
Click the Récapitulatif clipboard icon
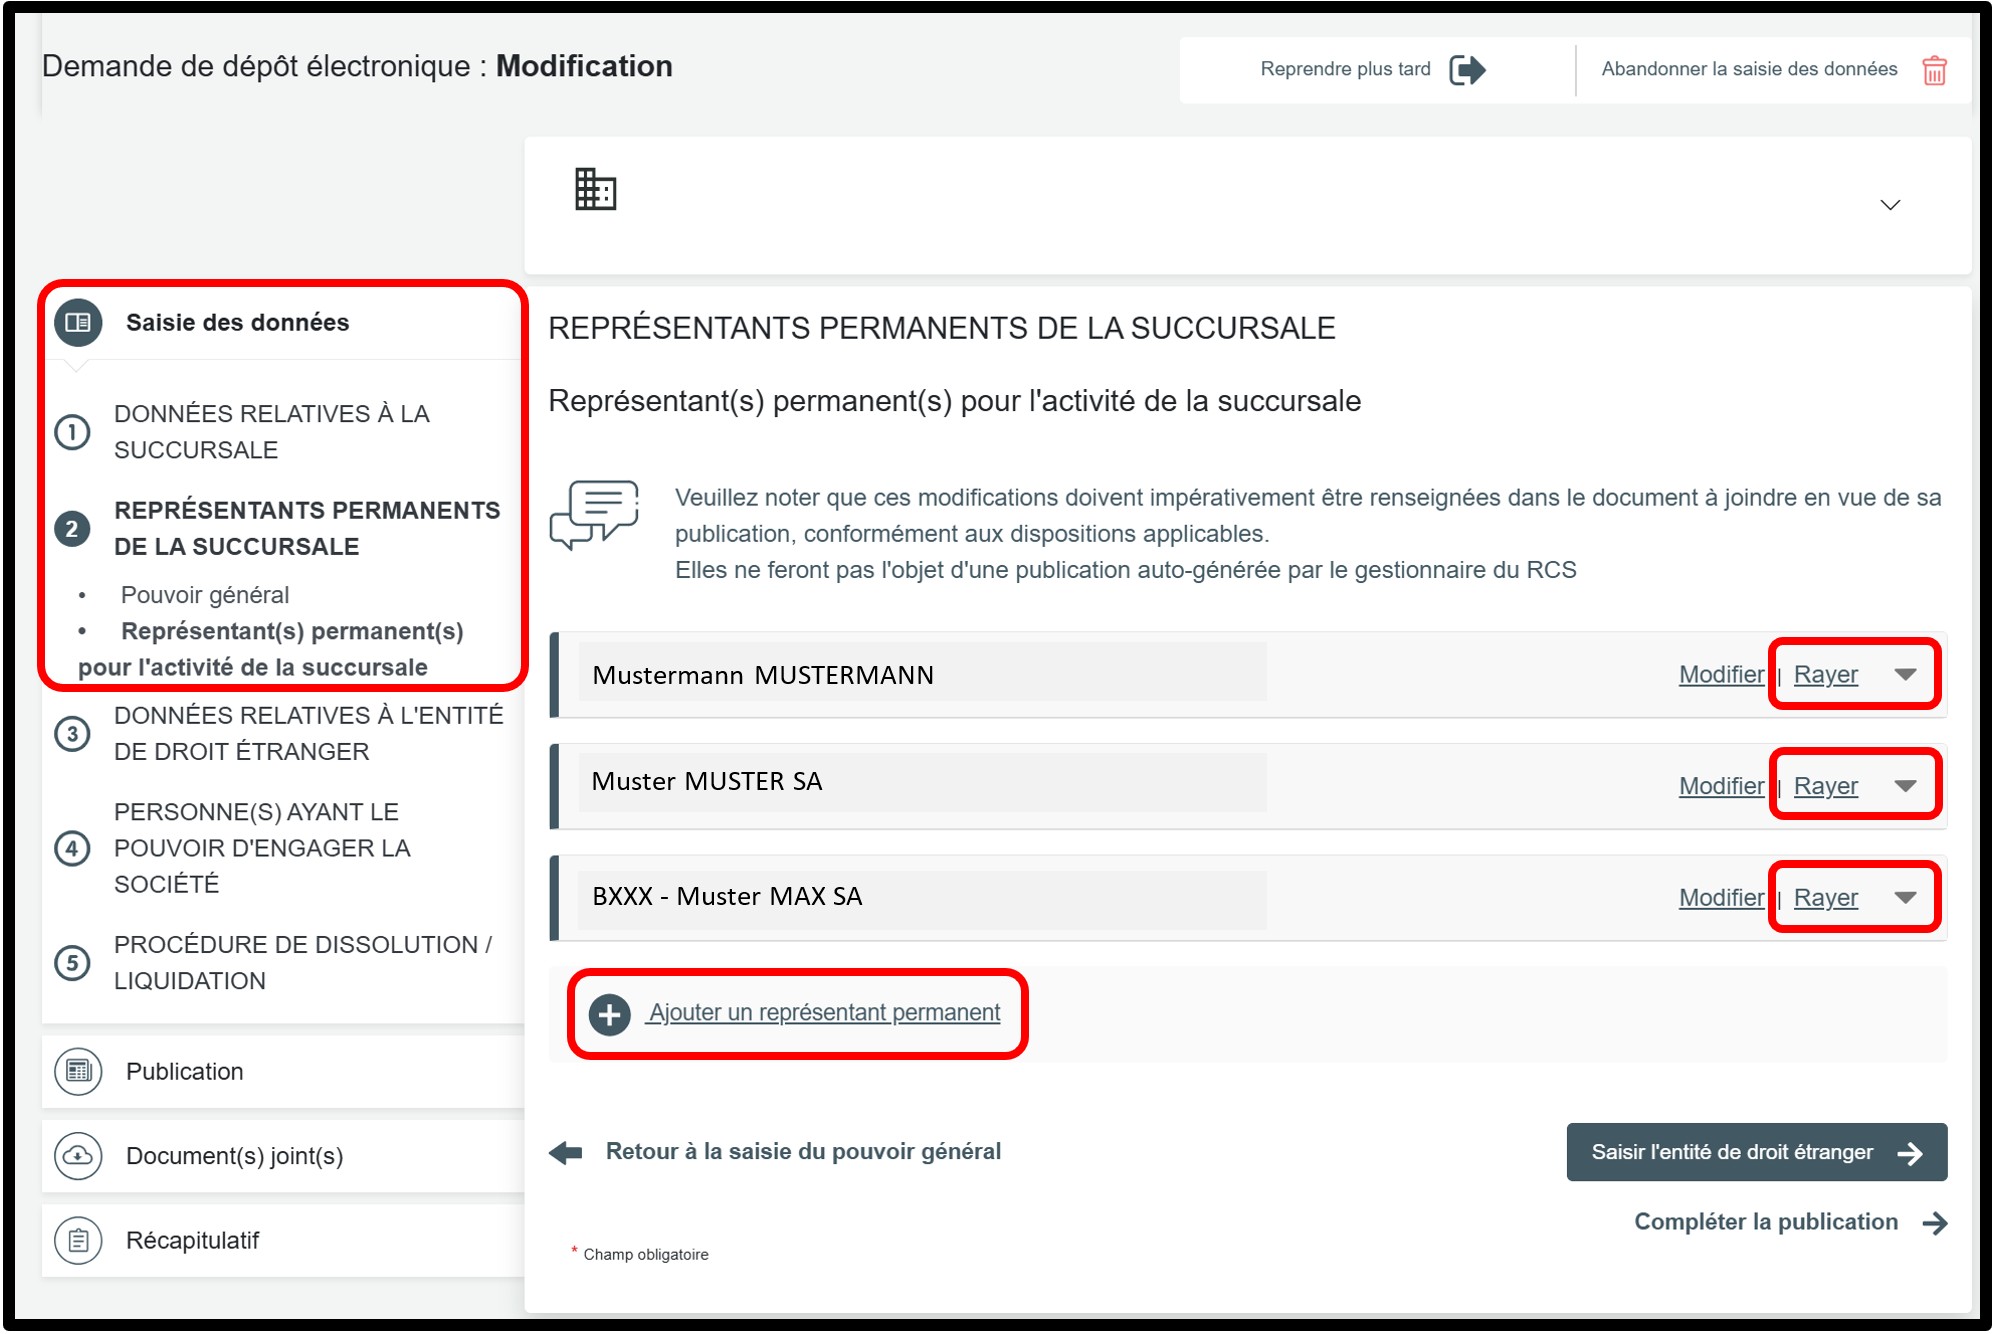[78, 1241]
